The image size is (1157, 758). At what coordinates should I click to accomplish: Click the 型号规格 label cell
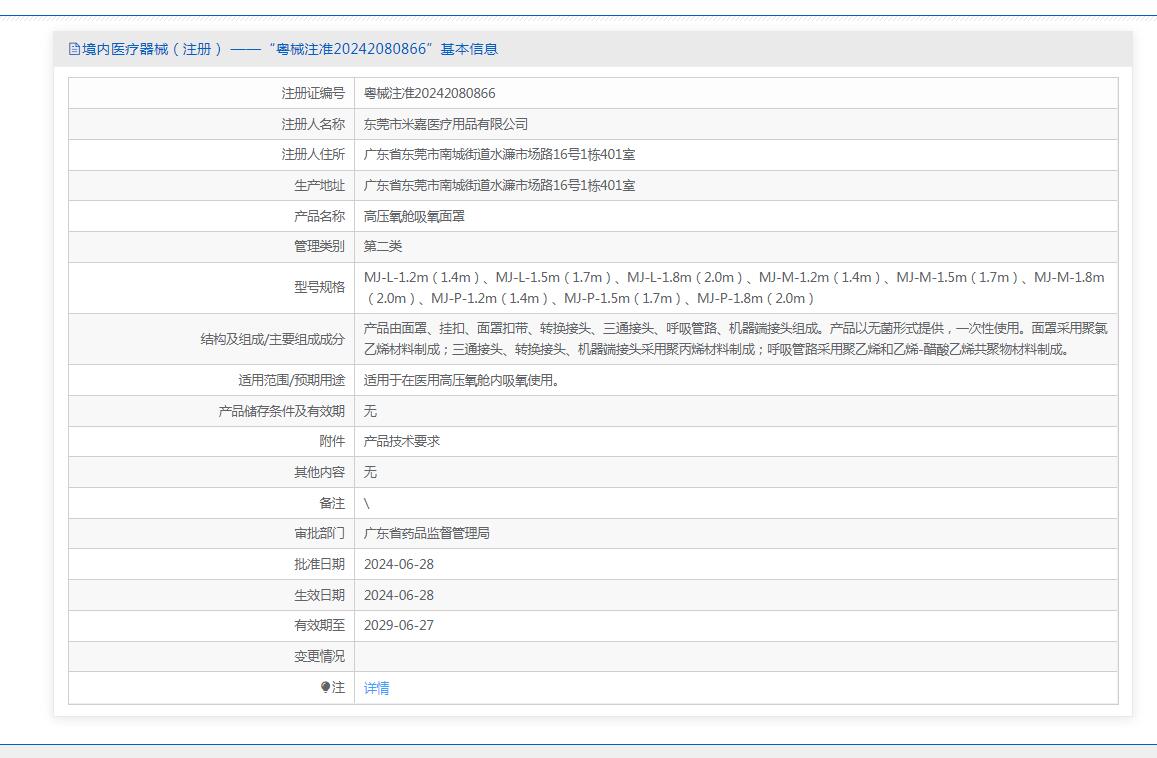point(212,288)
